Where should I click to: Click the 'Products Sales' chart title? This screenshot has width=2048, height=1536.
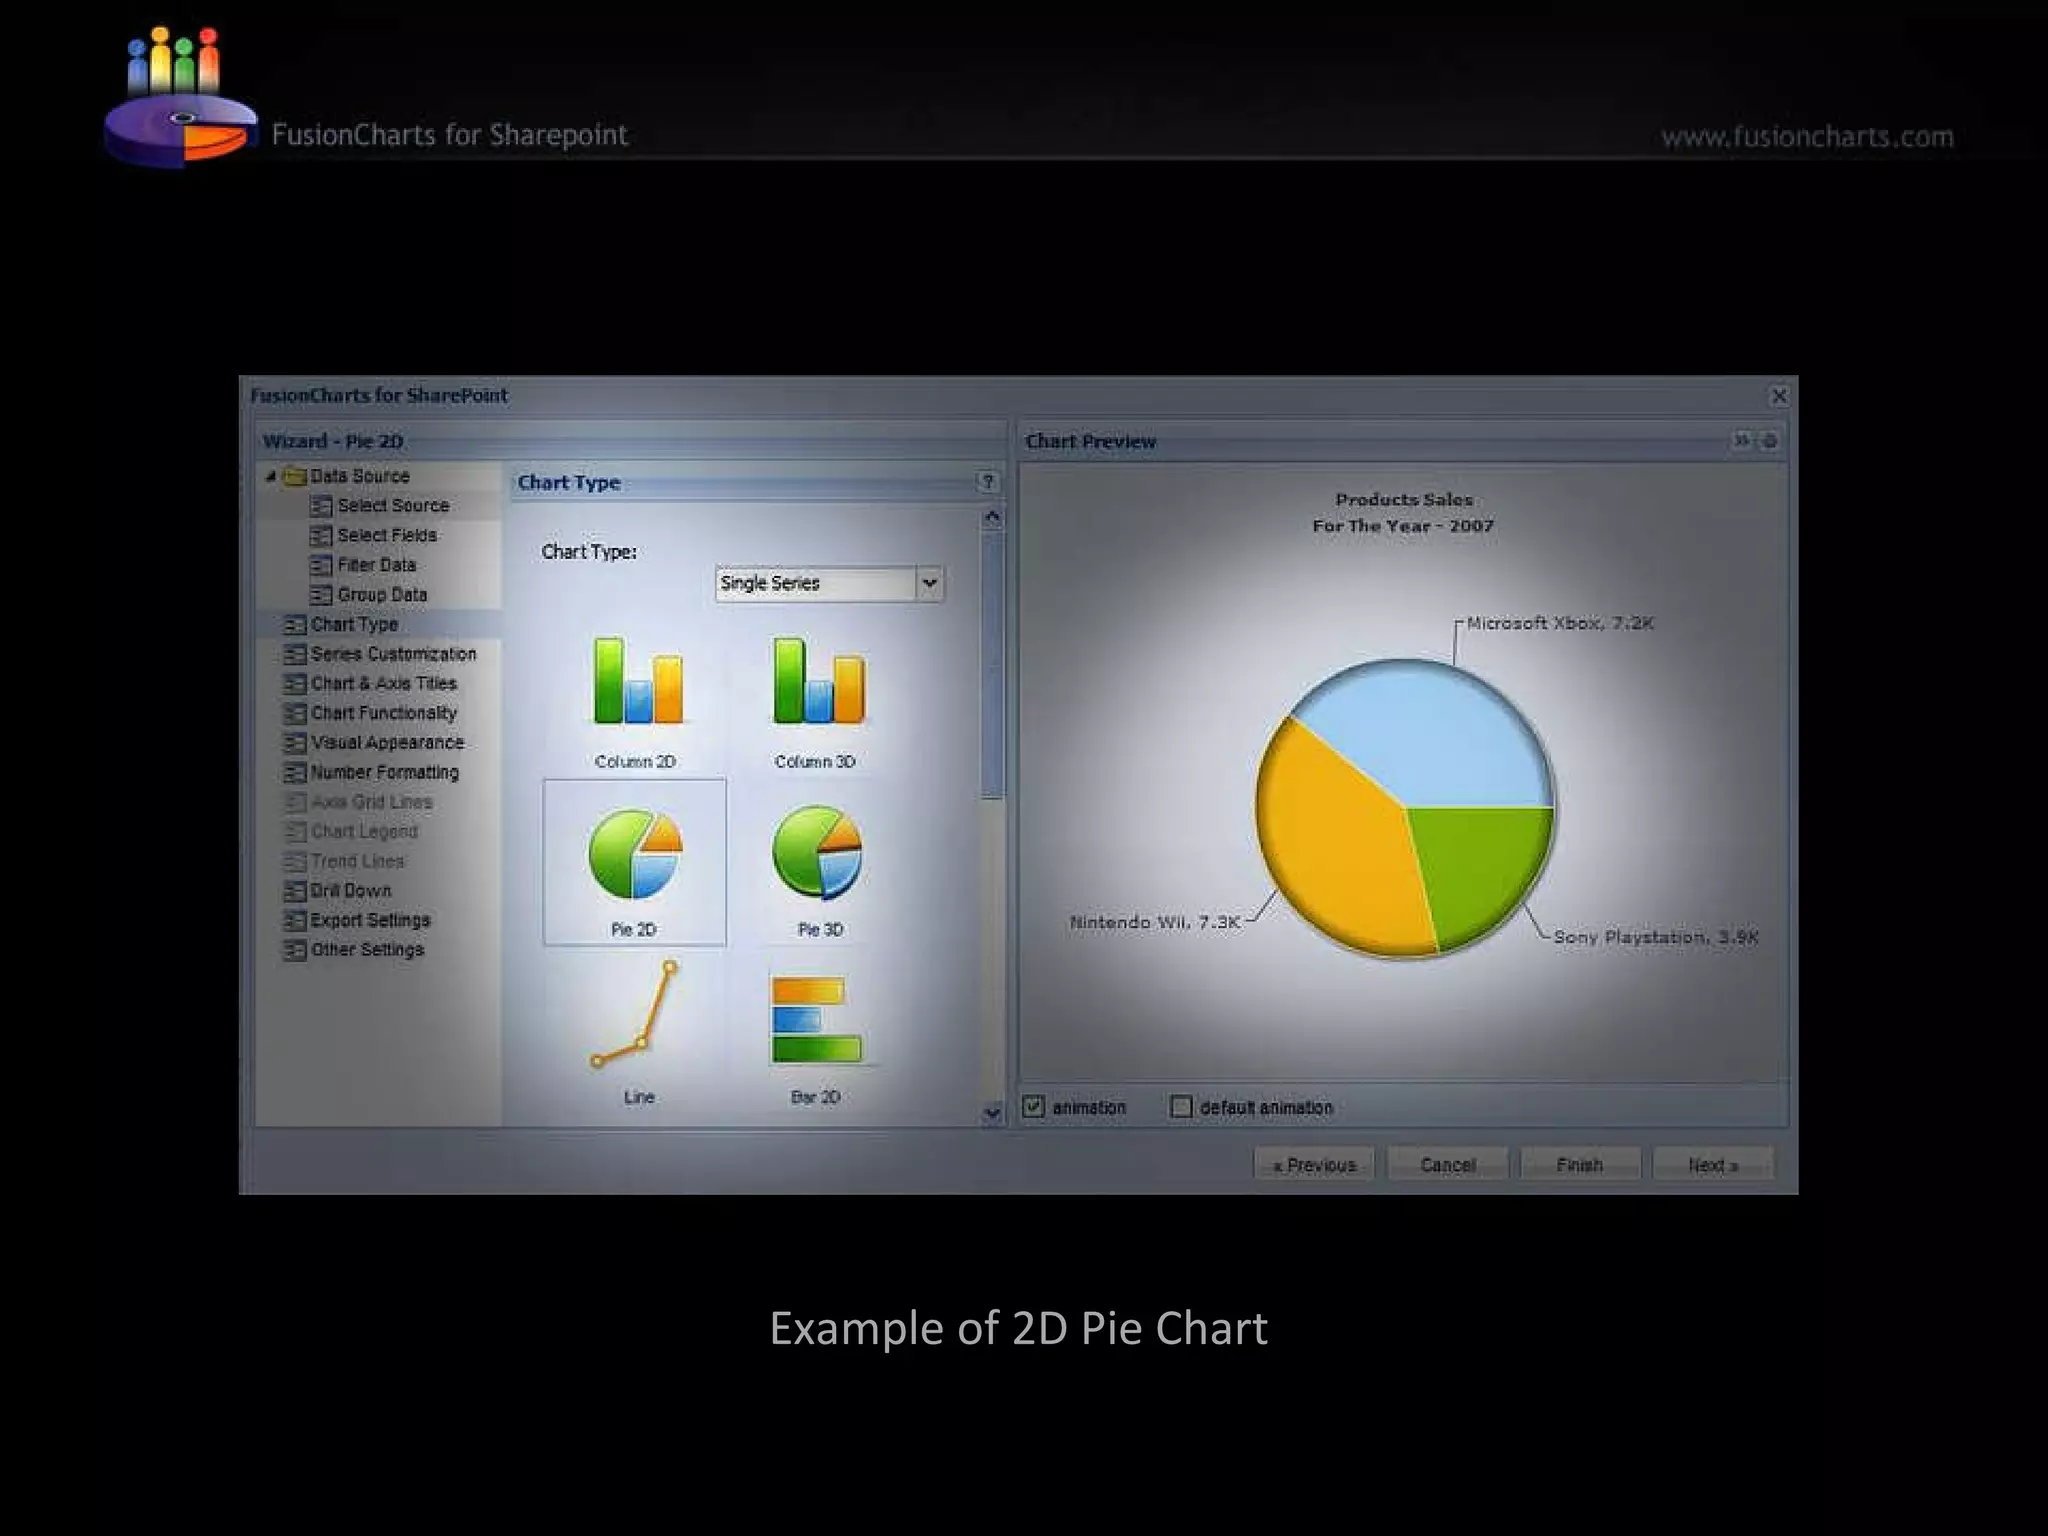1404,499
